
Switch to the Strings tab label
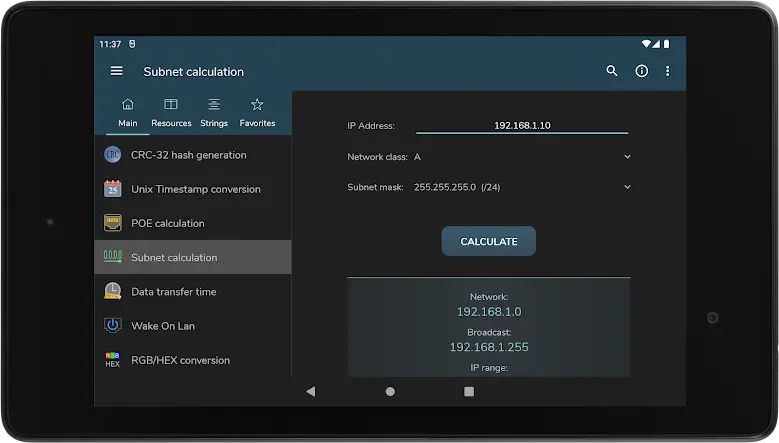pyautogui.click(x=214, y=123)
